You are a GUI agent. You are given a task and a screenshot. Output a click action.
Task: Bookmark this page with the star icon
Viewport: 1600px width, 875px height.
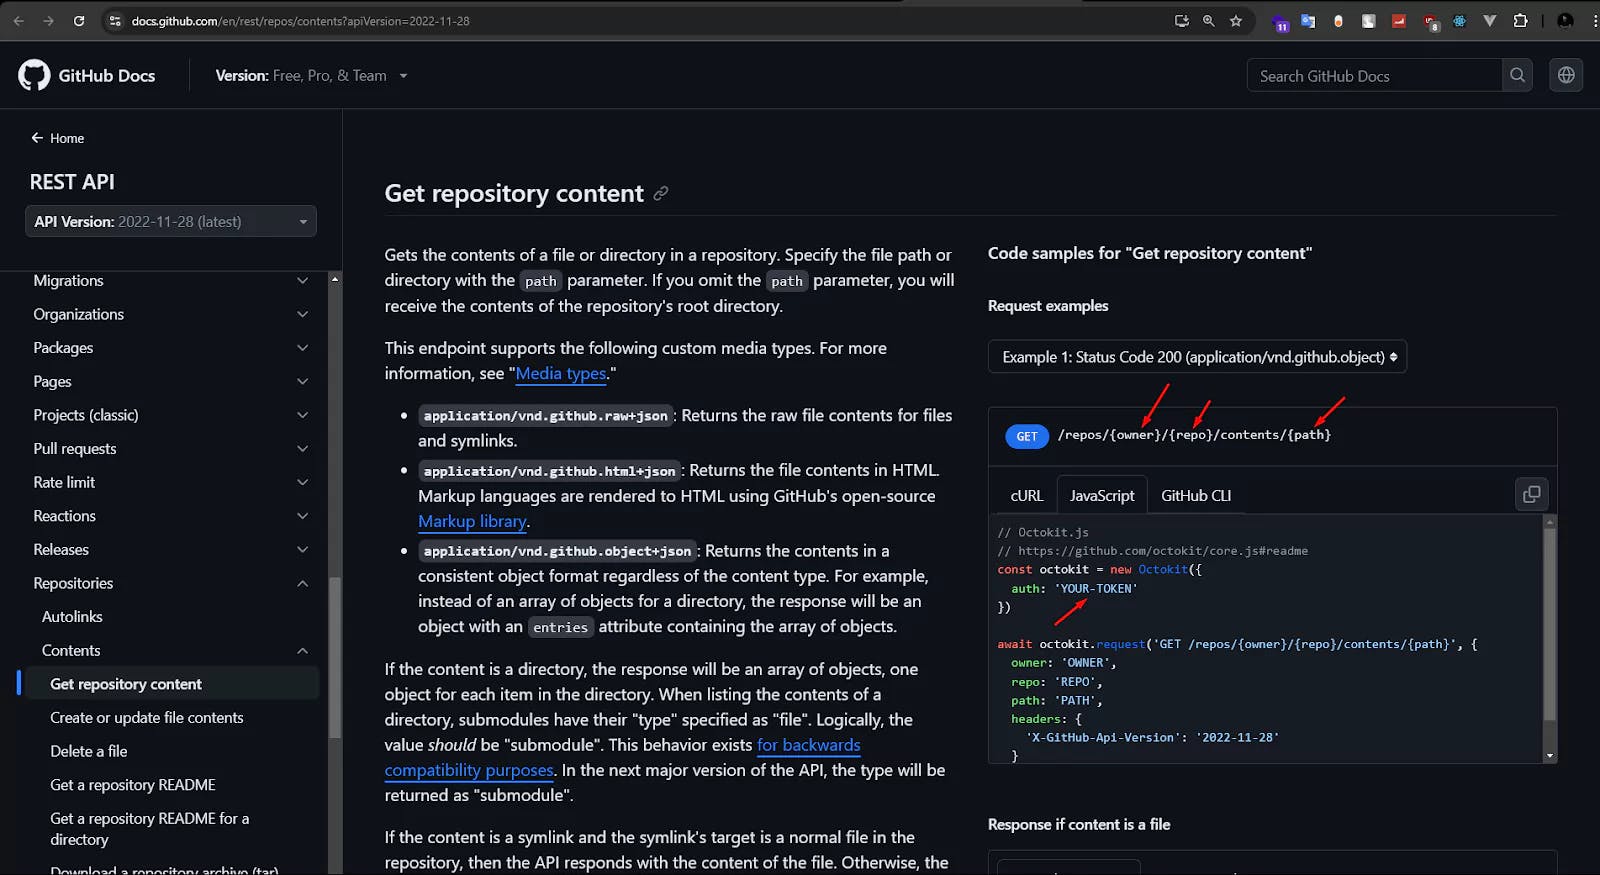click(x=1236, y=21)
